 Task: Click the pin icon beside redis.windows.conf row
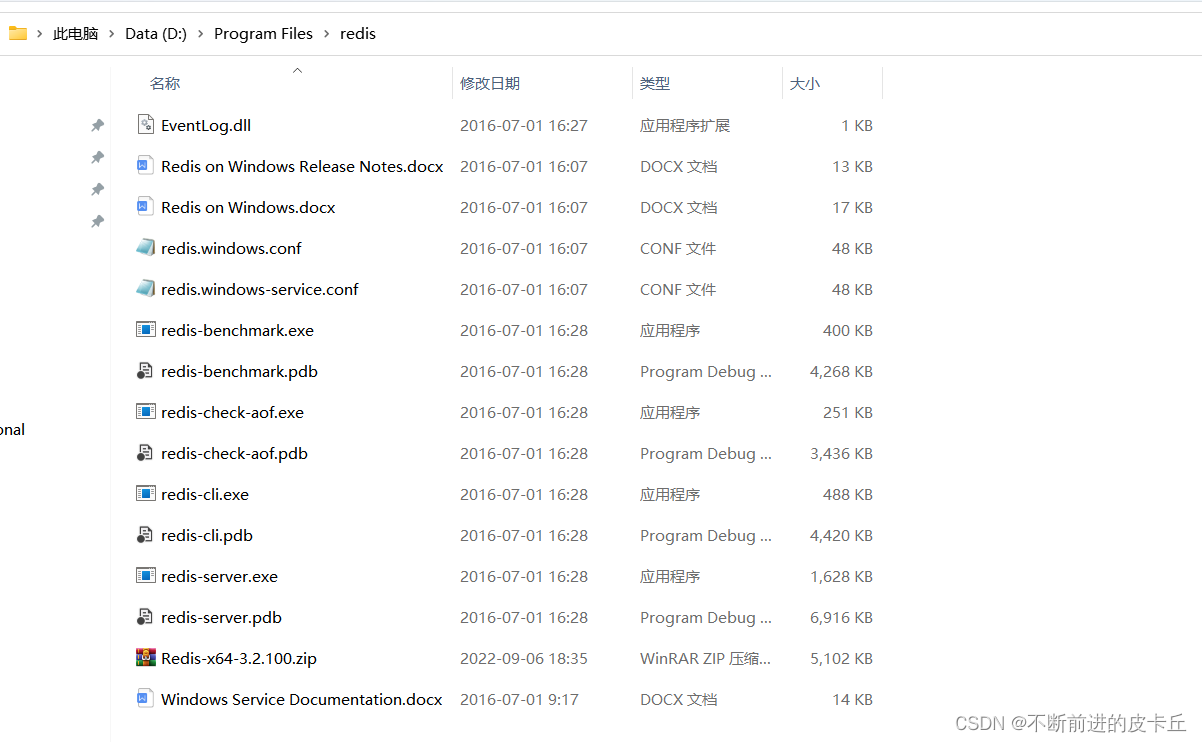coord(97,221)
